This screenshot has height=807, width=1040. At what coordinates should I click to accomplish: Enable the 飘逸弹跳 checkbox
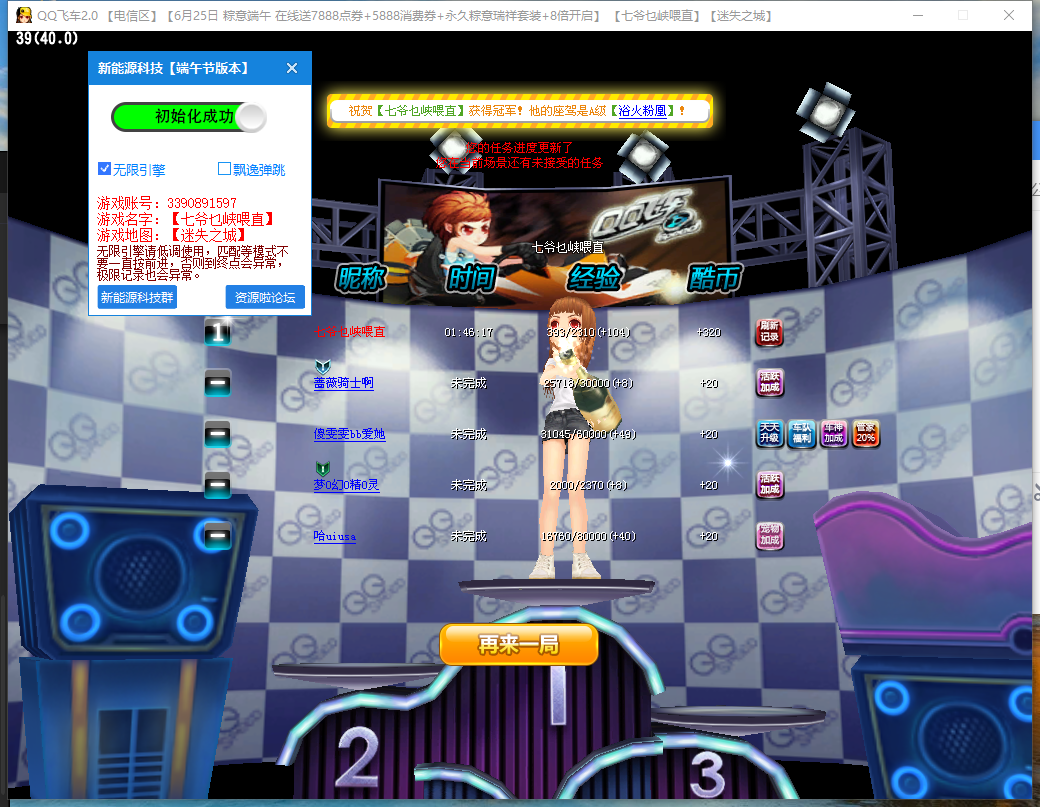point(224,168)
